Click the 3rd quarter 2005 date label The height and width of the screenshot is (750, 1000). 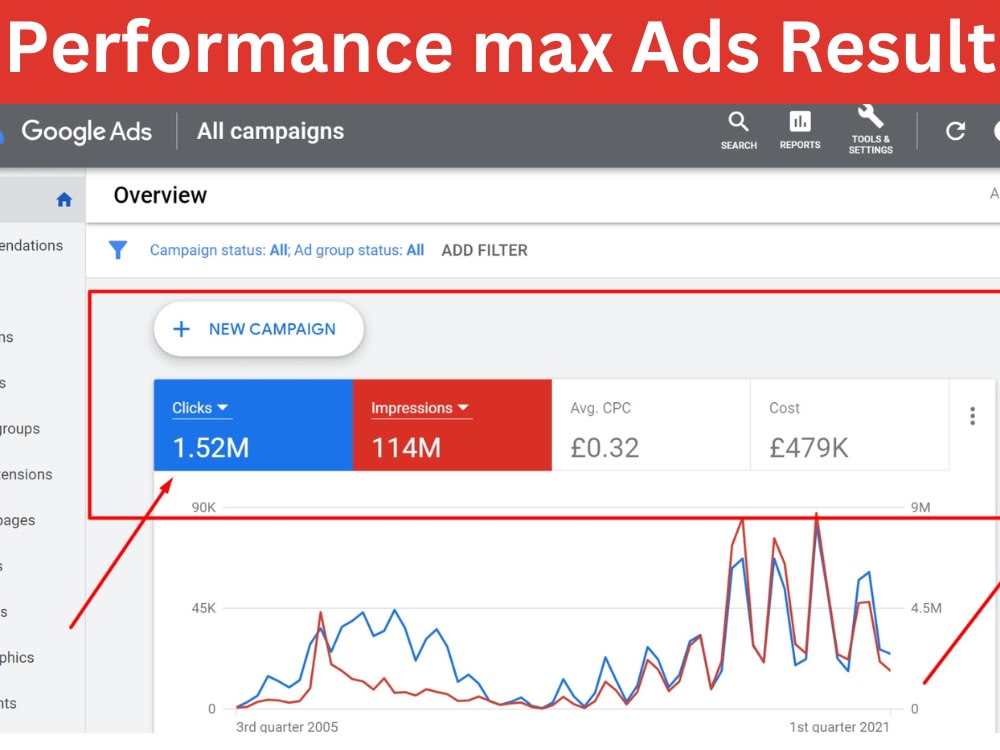coord(287,727)
